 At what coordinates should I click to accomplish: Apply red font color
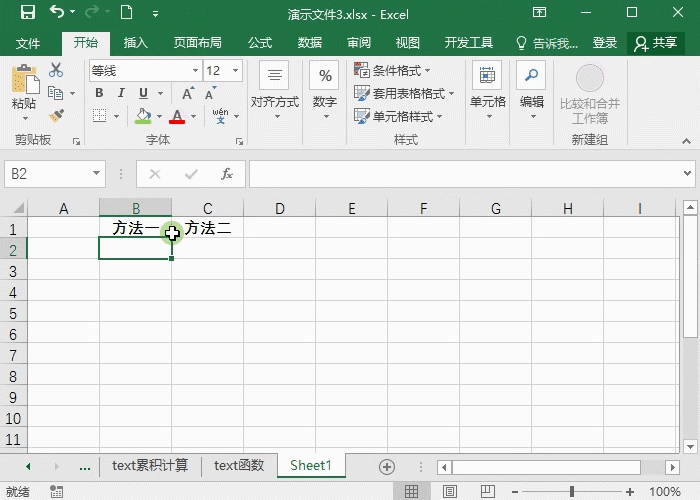(177, 116)
